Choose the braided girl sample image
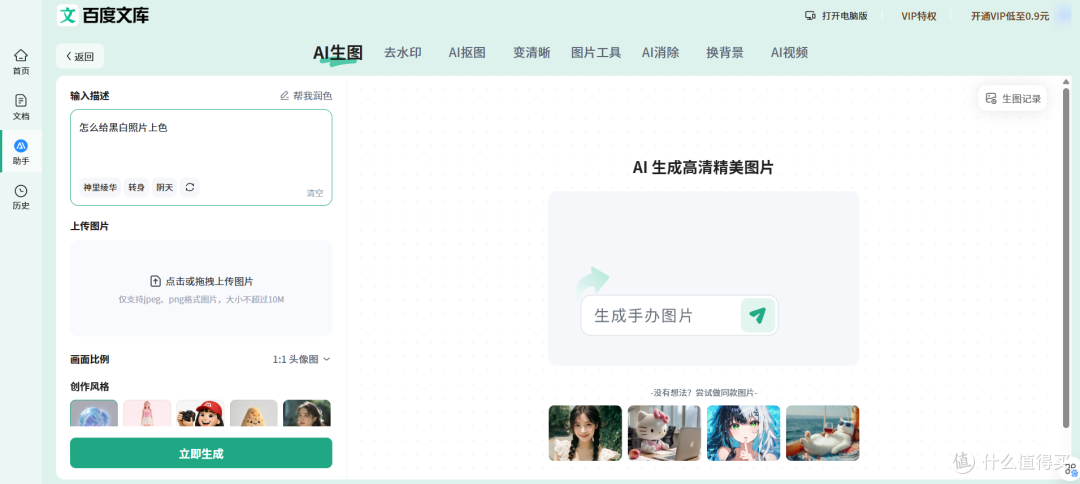The height and width of the screenshot is (484, 1080). pyautogui.click(x=585, y=433)
